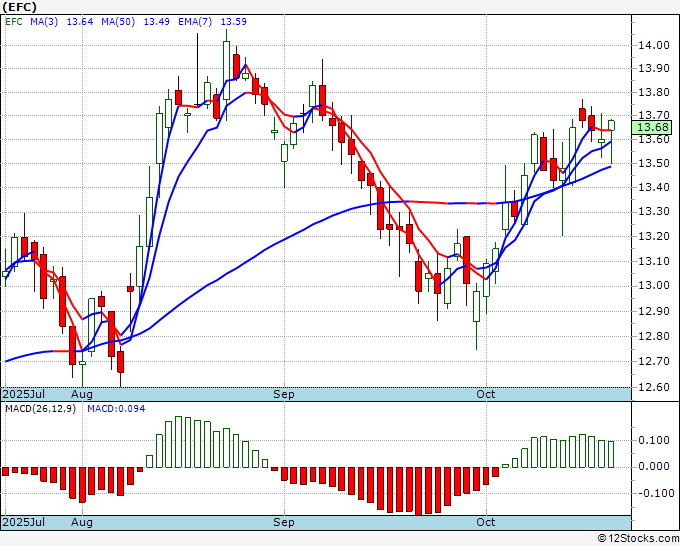Click 2025Jul on the price chart time axis
The width and height of the screenshot is (680, 546).
click(x=24, y=394)
